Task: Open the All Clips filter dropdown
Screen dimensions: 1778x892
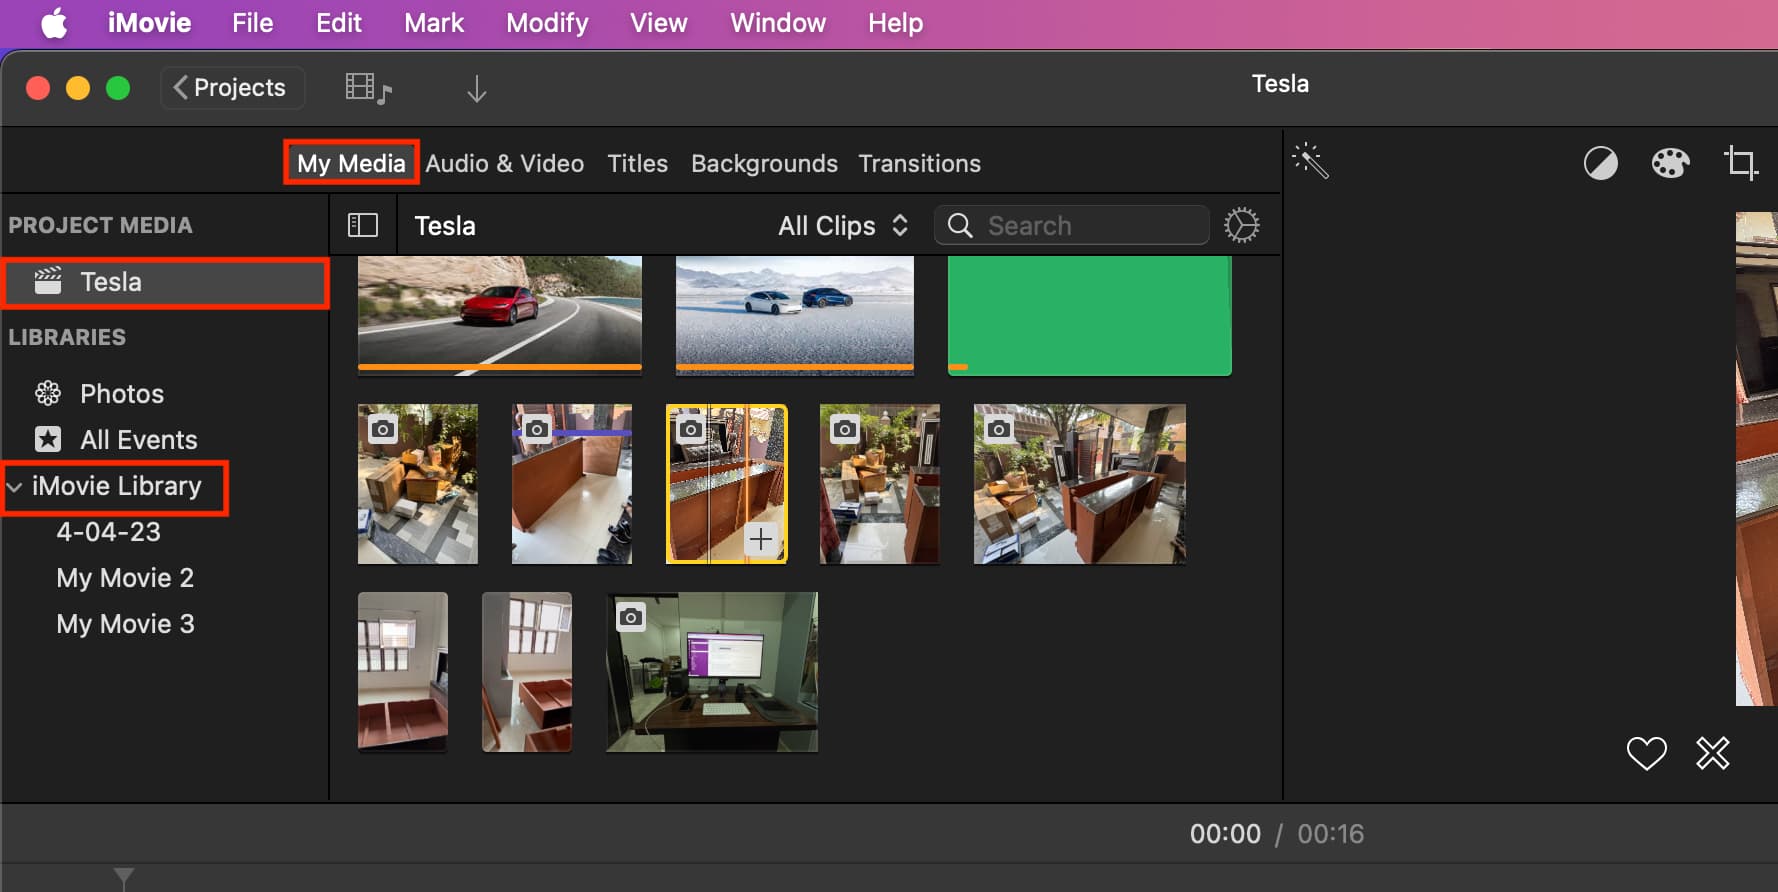Action: [843, 226]
